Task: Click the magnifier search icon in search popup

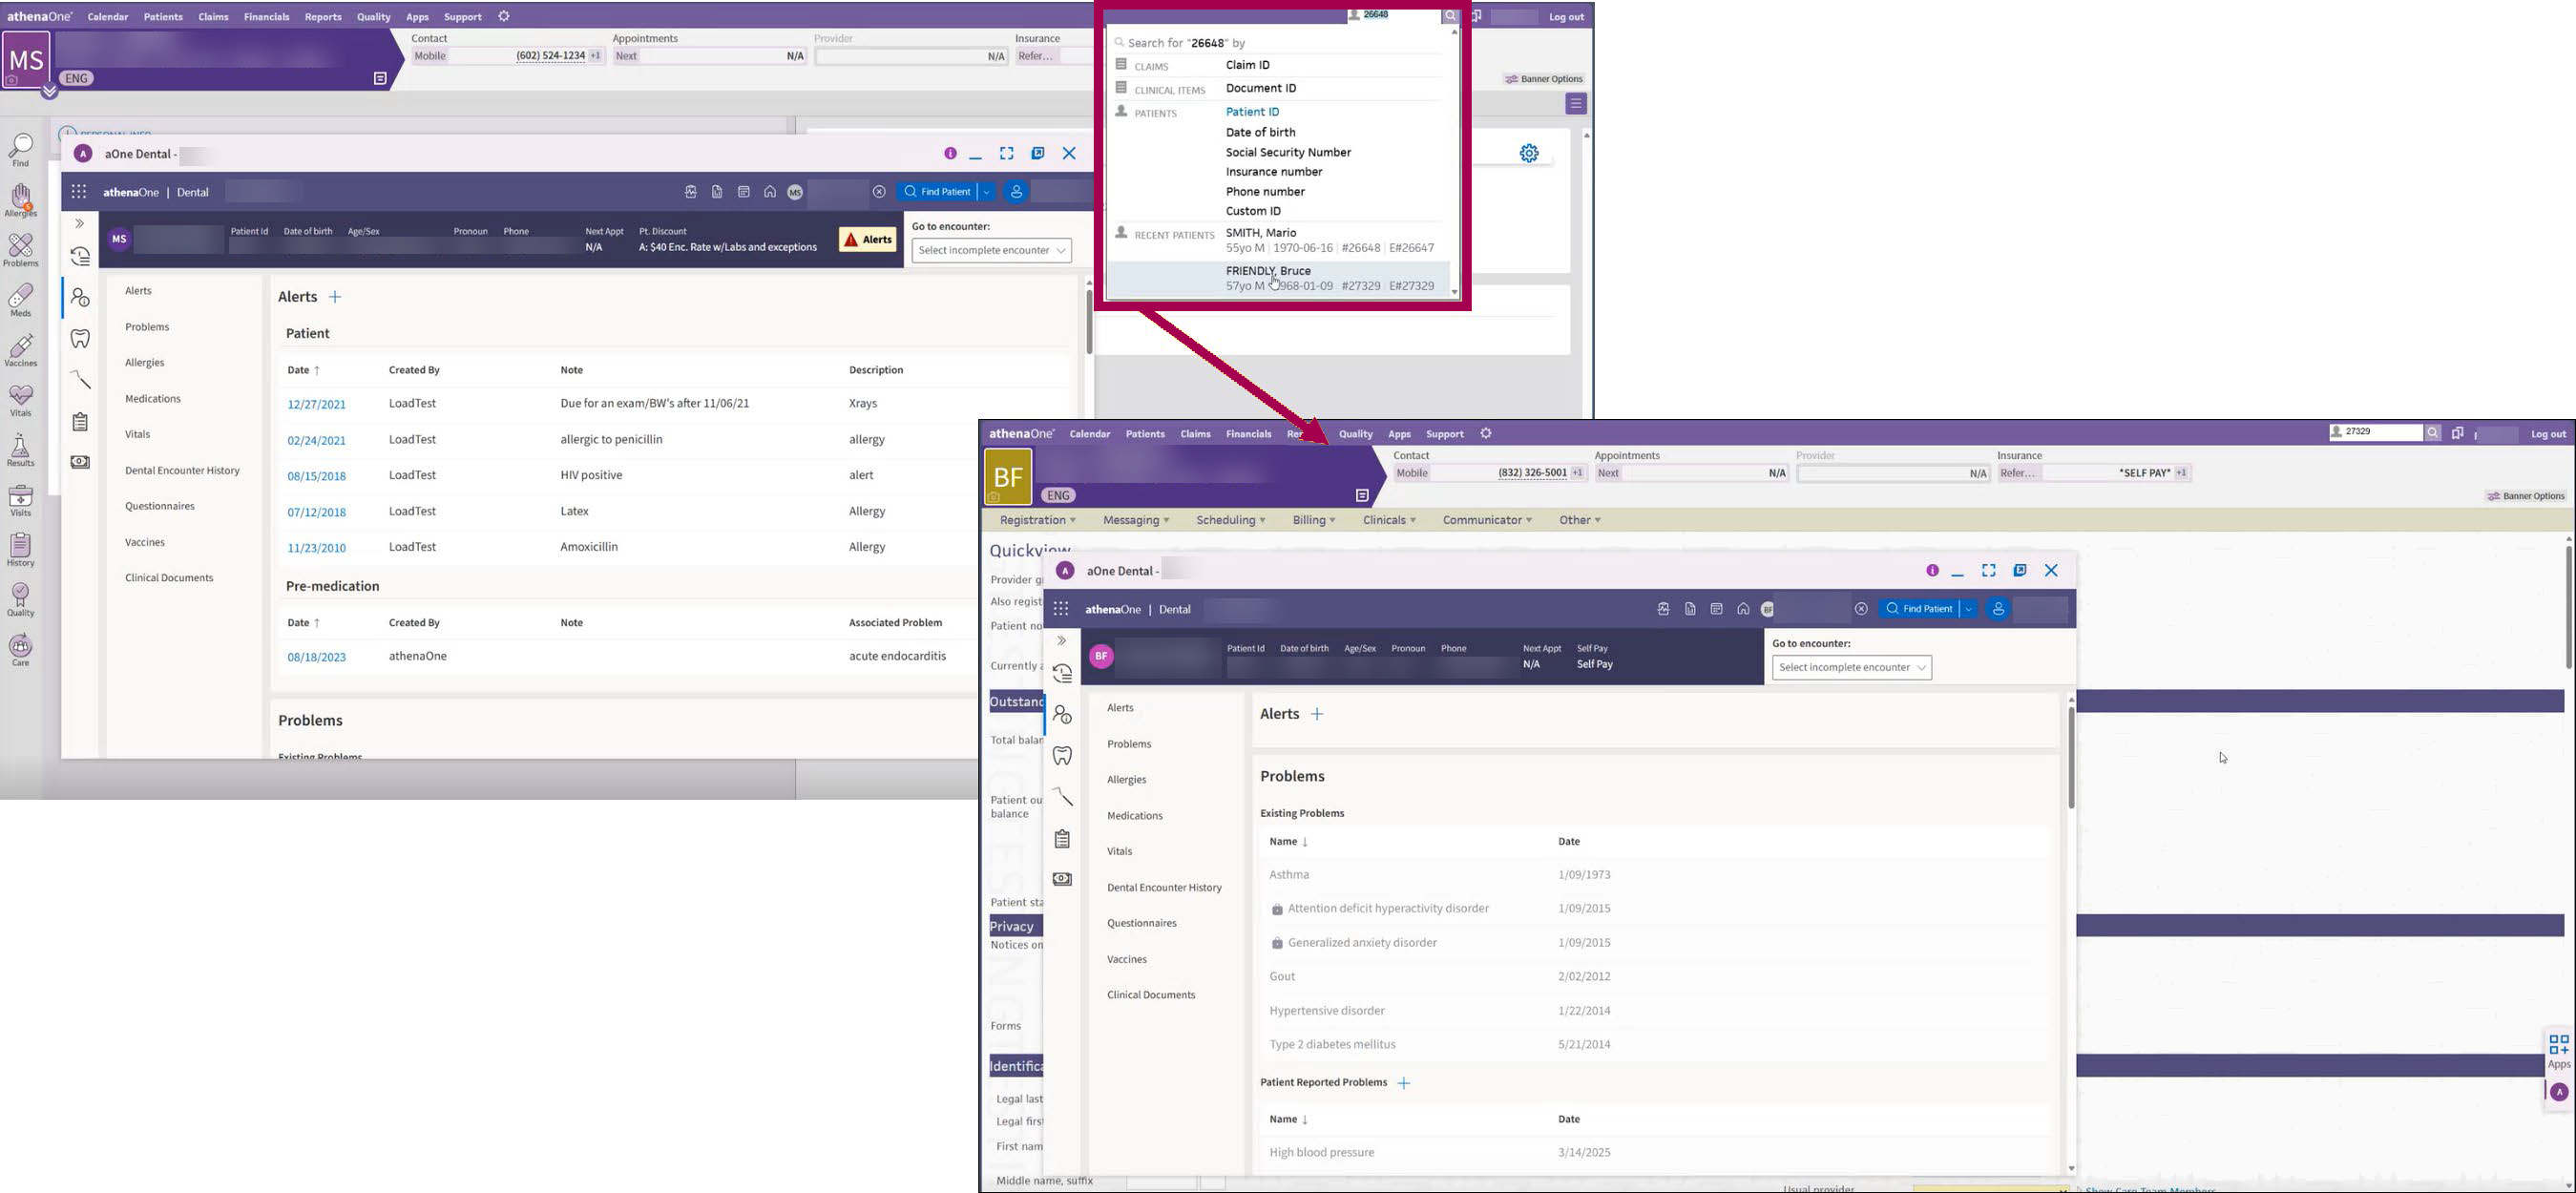Action: click(1450, 16)
